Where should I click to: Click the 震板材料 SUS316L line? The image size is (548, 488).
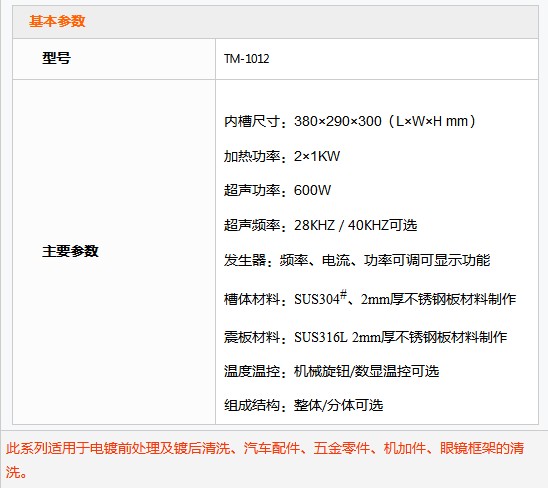tap(365, 337)
